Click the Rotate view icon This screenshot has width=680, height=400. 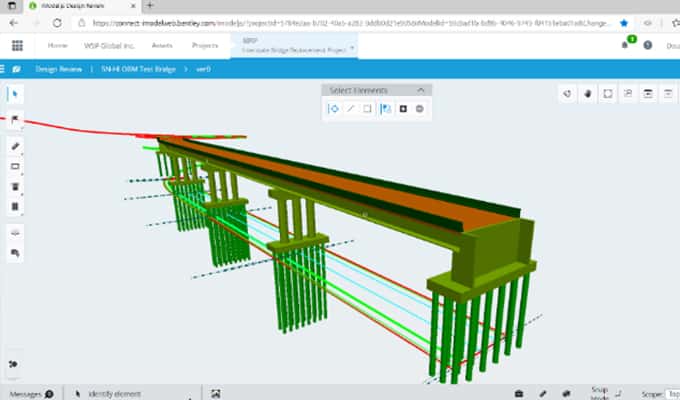pyautogui.click(x=567, y=93)
